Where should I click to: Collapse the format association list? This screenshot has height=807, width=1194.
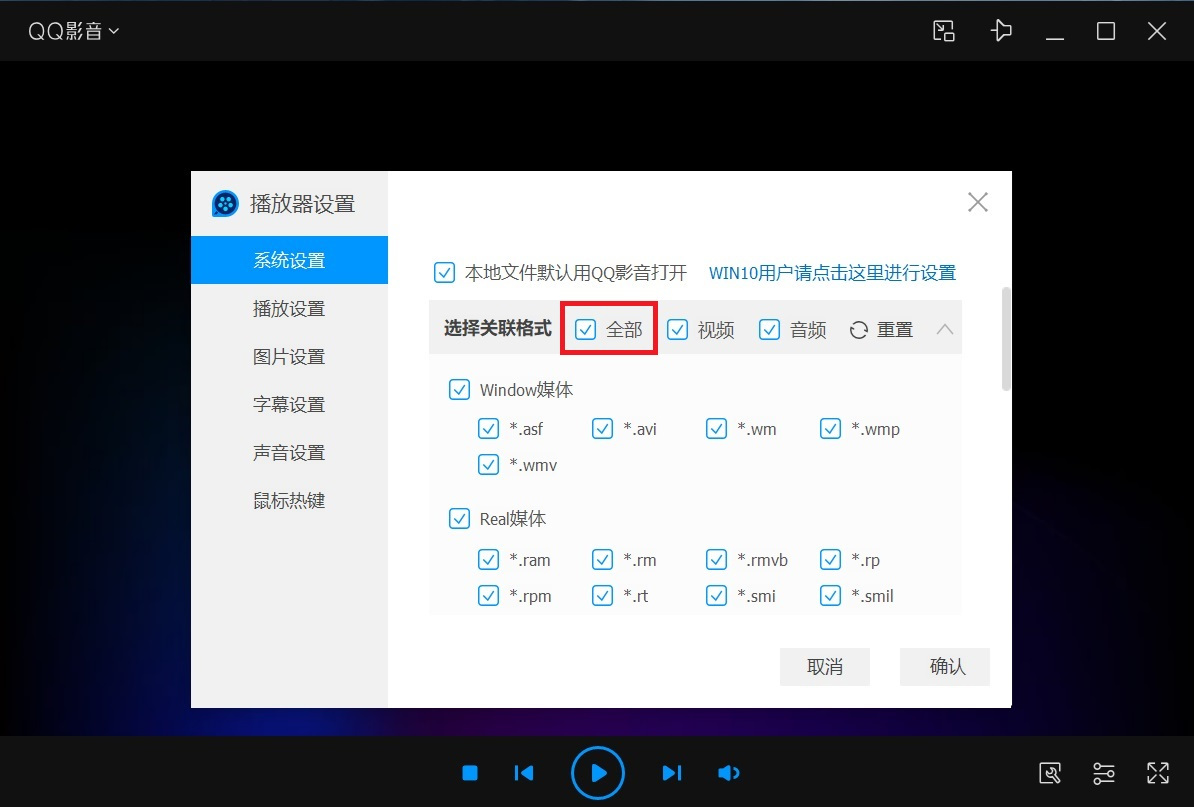pyautogui.click(x=944, y=329)
